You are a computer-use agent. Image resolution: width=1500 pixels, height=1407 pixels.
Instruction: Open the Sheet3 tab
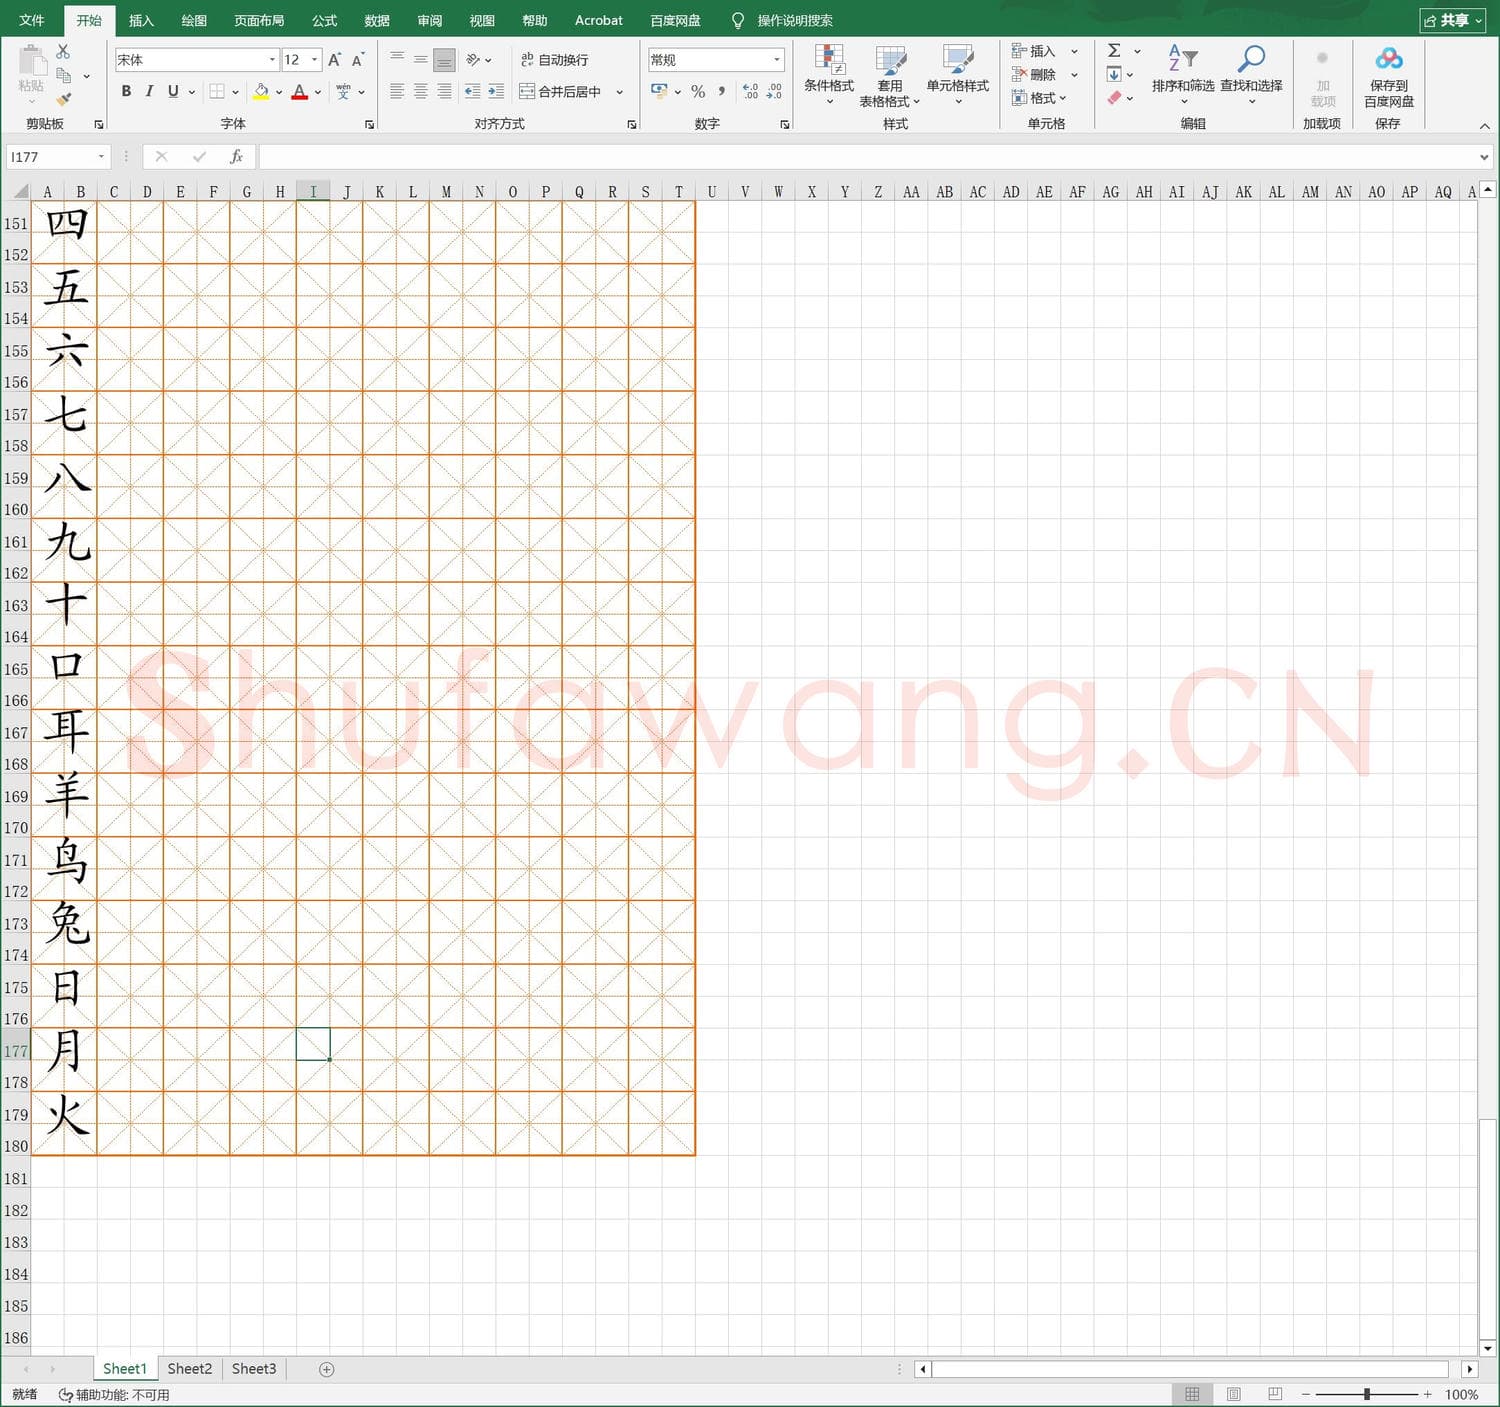click(x=254, y=1369)
